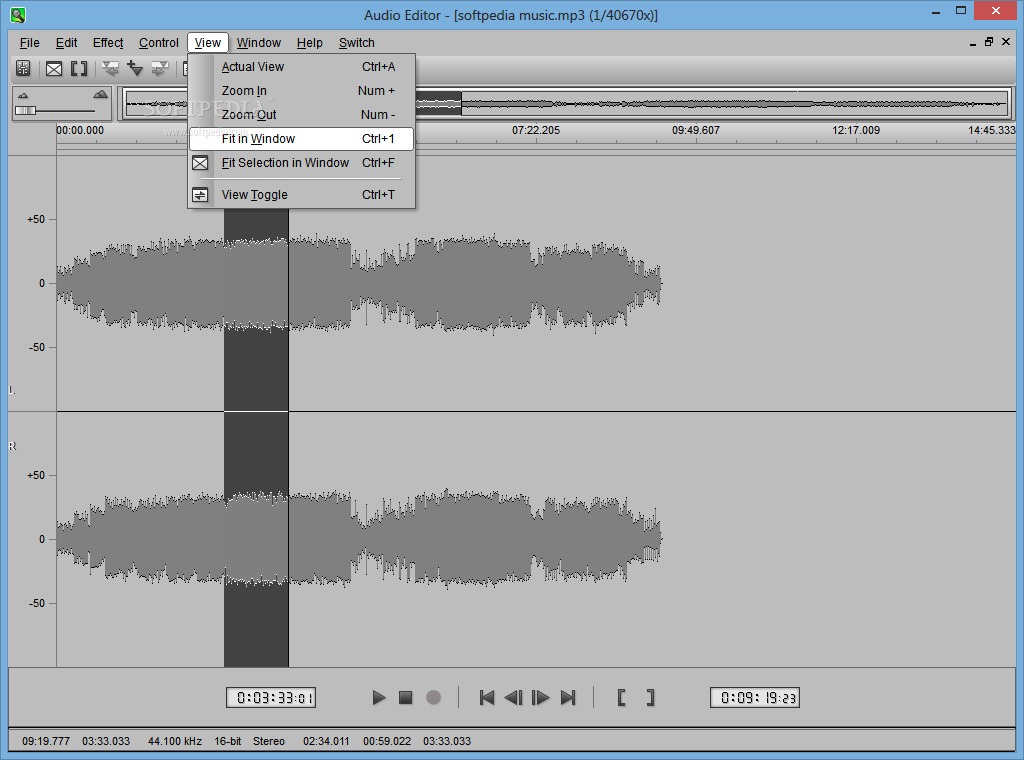Screen dimensions: 1024x760
Task: Click 02:34.011 in the status bar
Action: tap(326, 741)
